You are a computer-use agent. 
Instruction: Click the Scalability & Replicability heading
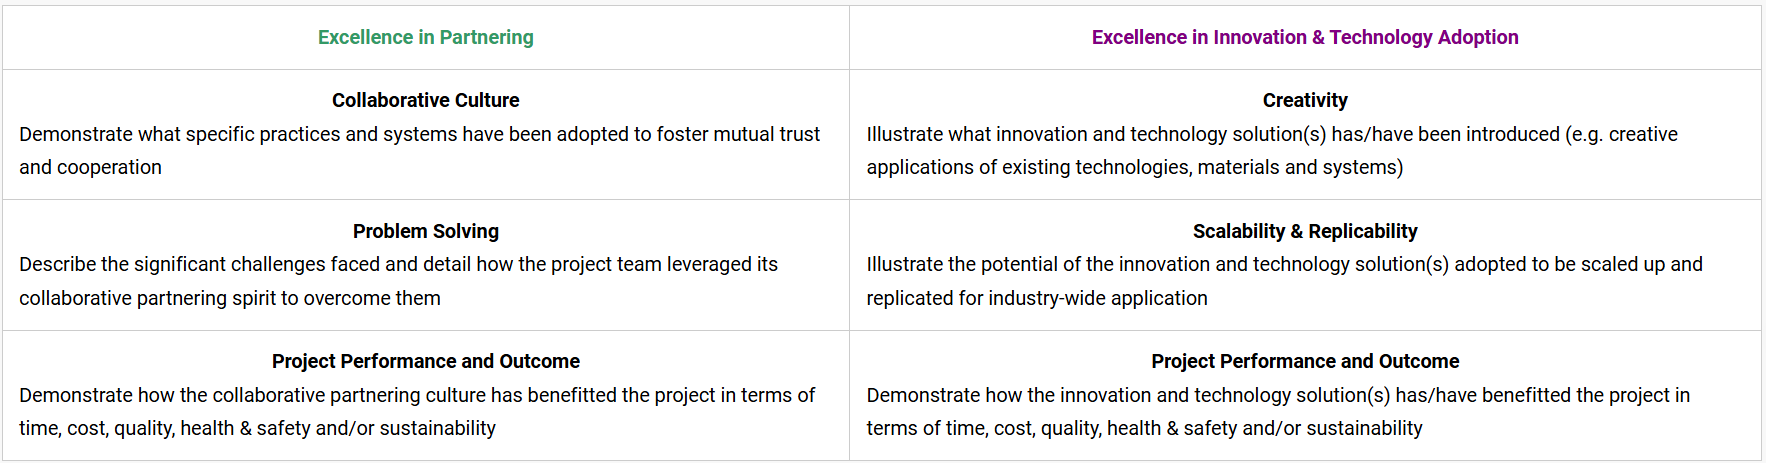click(x=1304, y=231)
